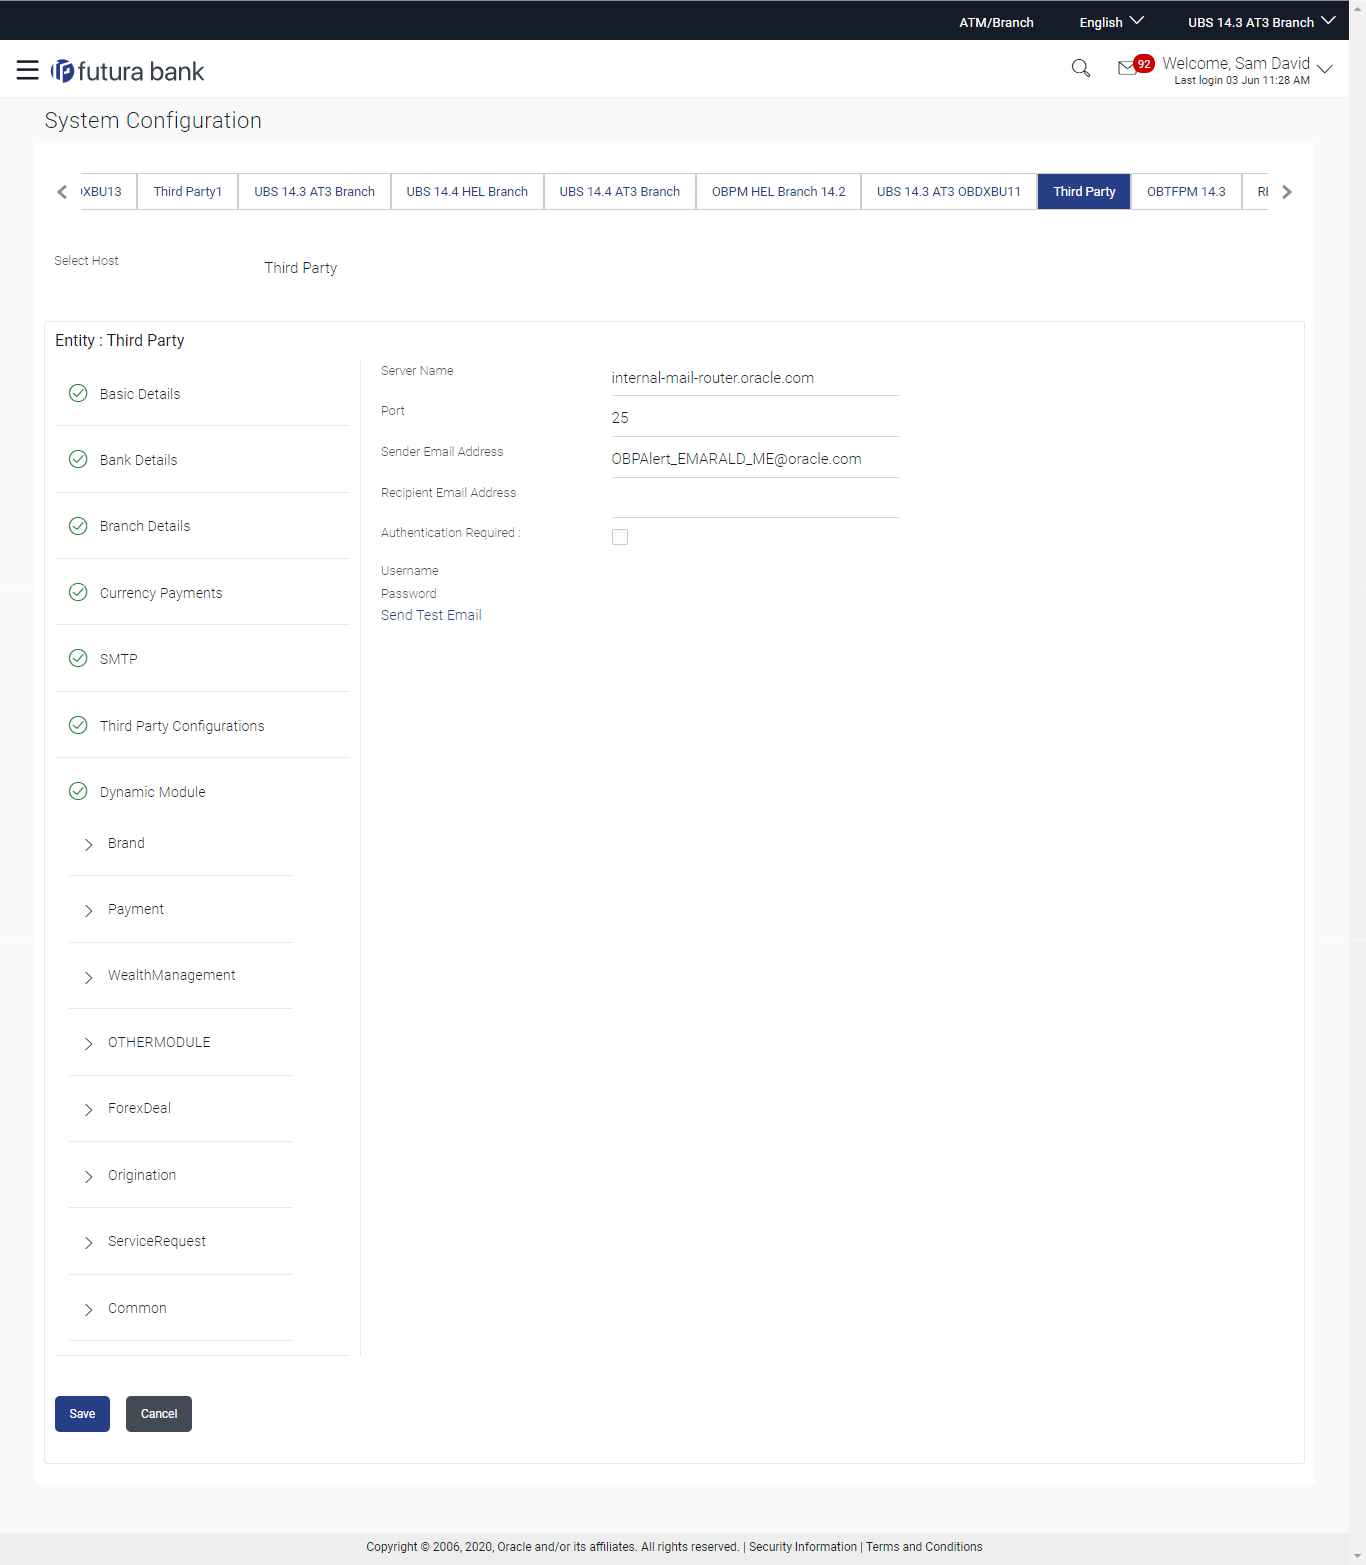This screenshot has height=1565, width=1366.
Task: Expand the Common module chevron
Action: coord(88,1309)
